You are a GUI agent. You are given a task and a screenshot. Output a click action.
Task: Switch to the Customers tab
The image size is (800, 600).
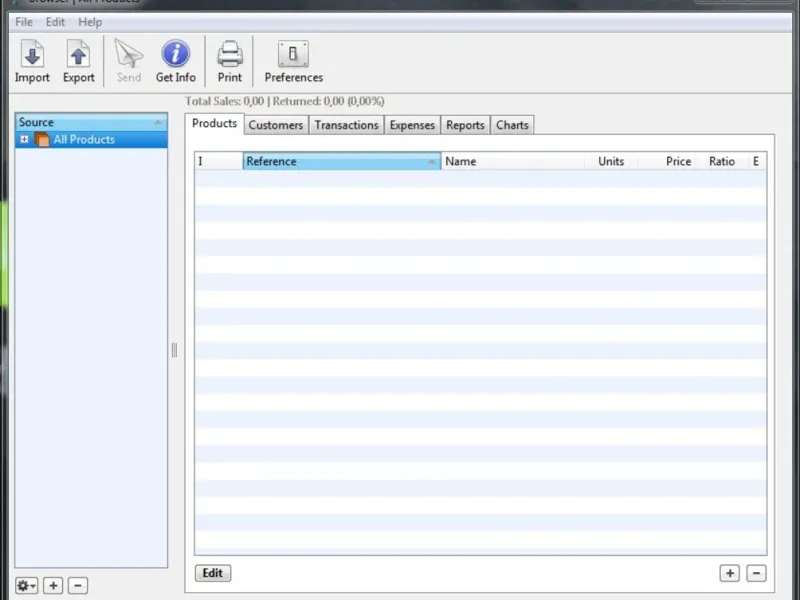[x=276, y=125]
